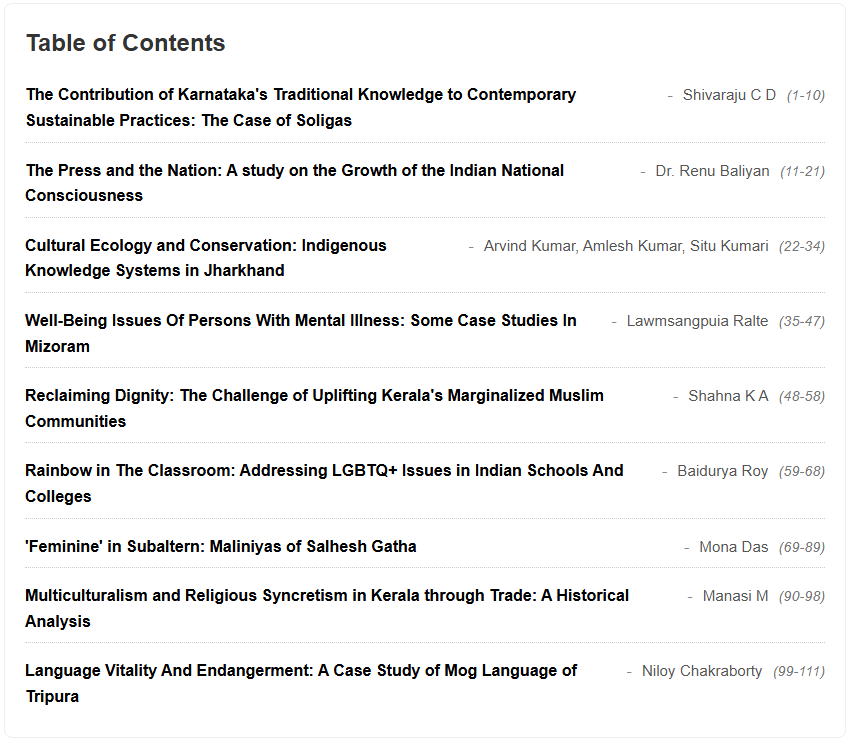
Task: Select author name Shivaraju C D
Action: tap(729, 95)
